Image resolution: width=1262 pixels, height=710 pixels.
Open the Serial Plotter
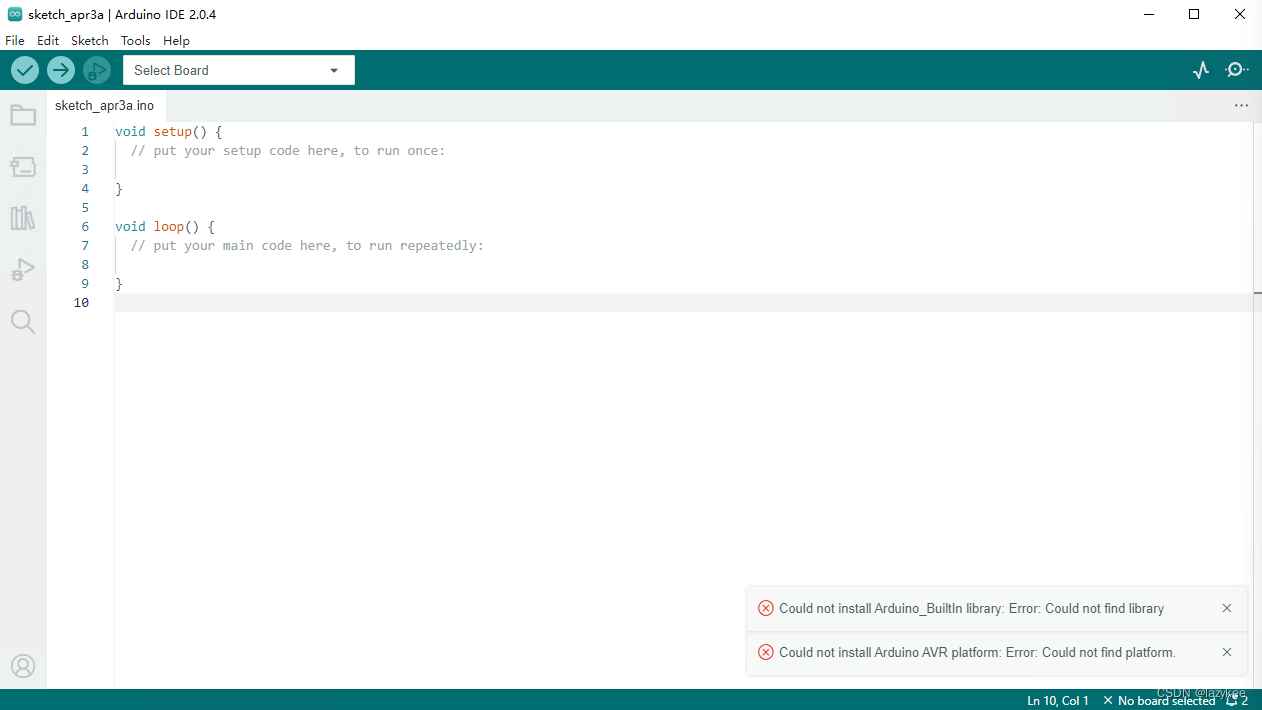coord(1201,70)
